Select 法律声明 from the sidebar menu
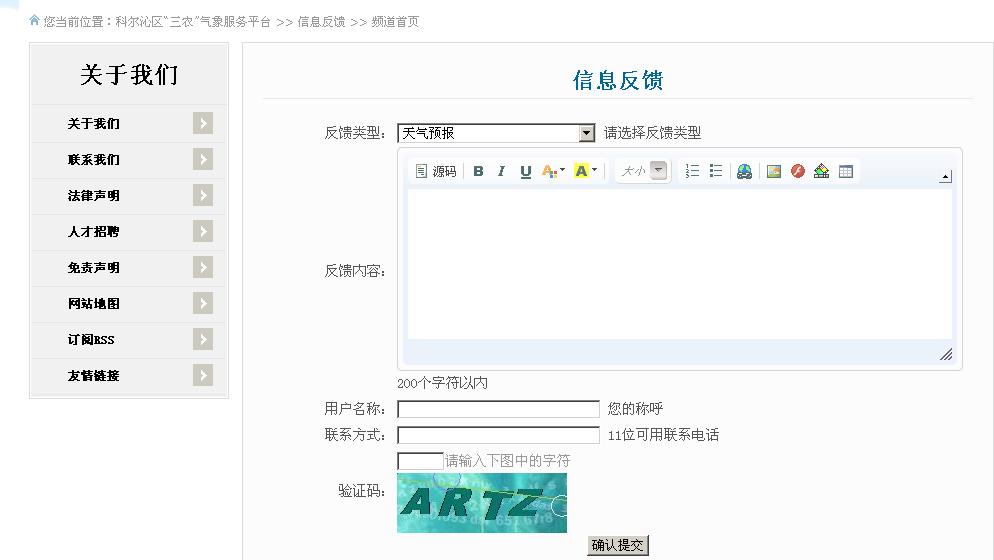994x560 pixels. click(x=94, y=196)
